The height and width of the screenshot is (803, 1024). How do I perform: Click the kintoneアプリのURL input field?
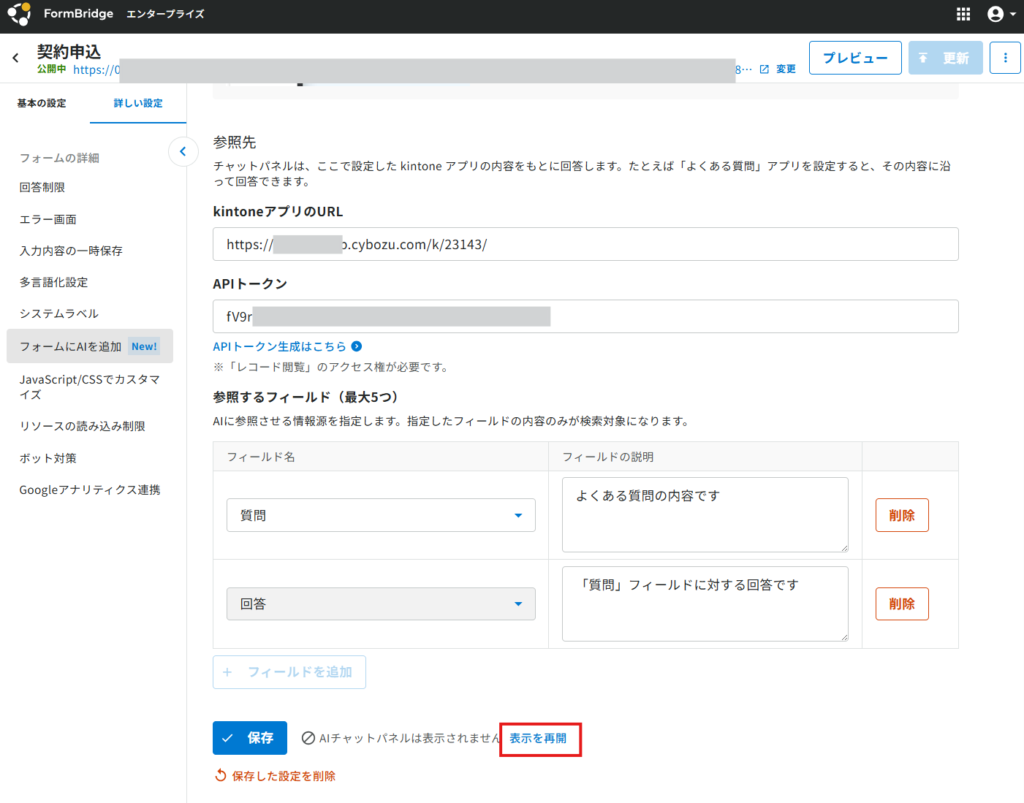pyautogui.click(x=585, y=244)
